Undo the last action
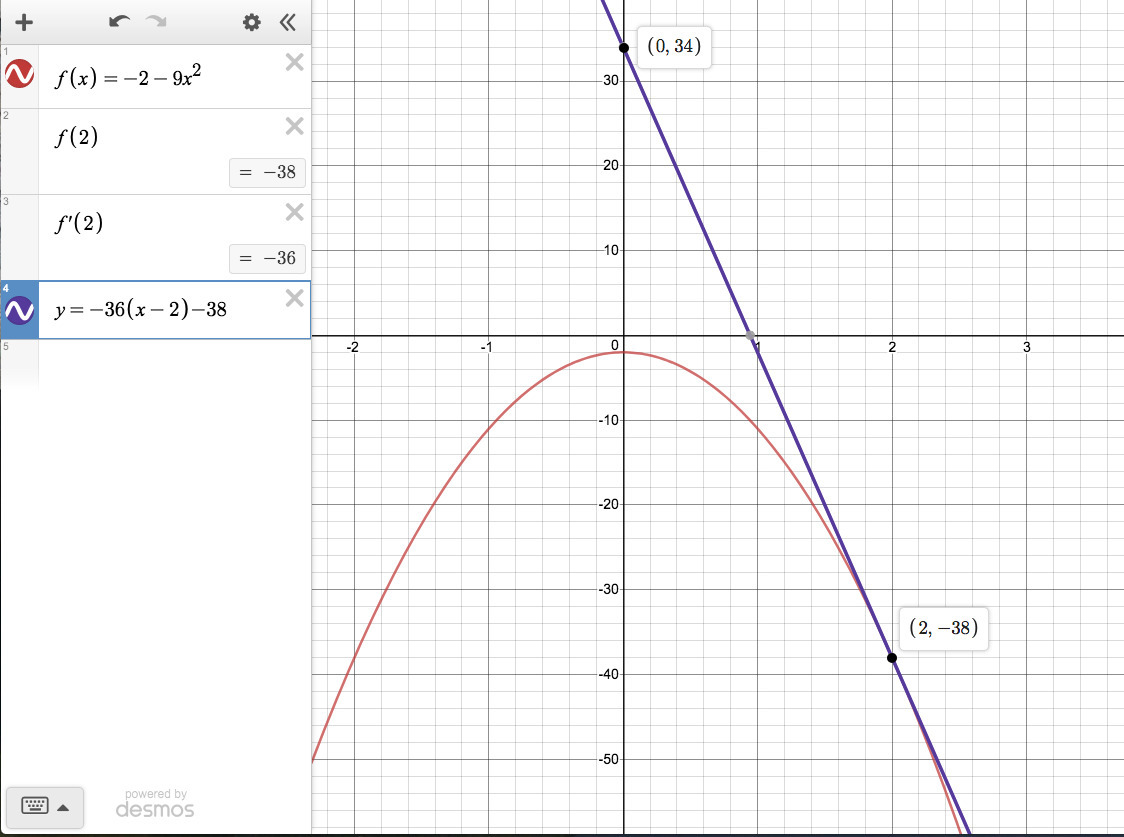Image resolution: width=1124 pixels, height=837 pixels. (x=119, y=21)
